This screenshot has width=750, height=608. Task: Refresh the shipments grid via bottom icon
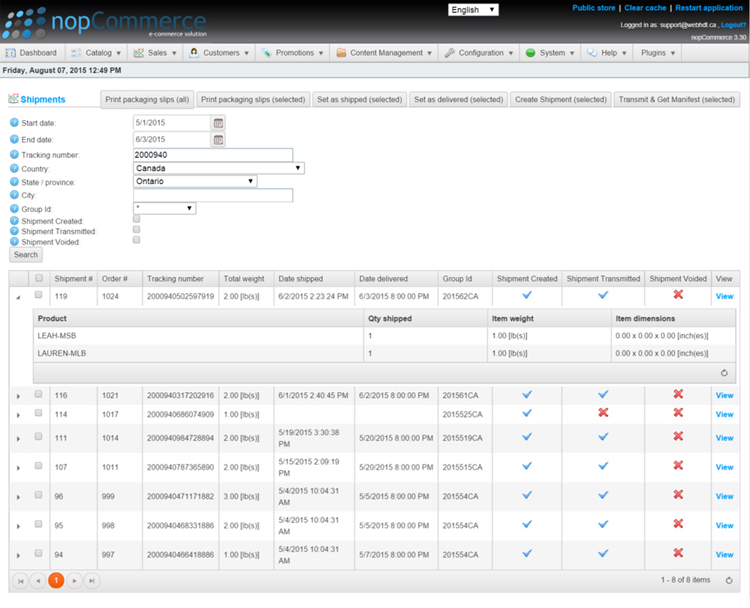[x=729, y=580]
